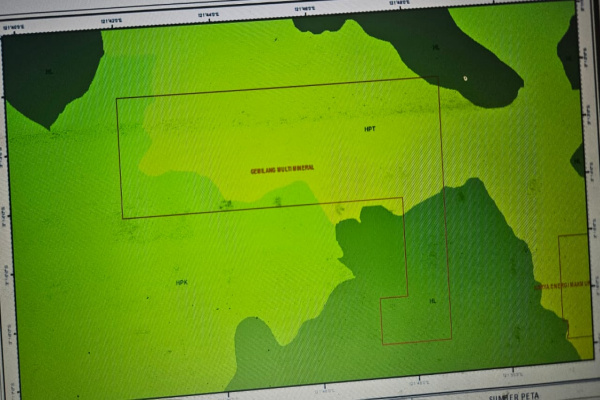The image size is (600, 400).
Task: Click the HL label inside the red concession notch
Action: (x=432, y=300)
